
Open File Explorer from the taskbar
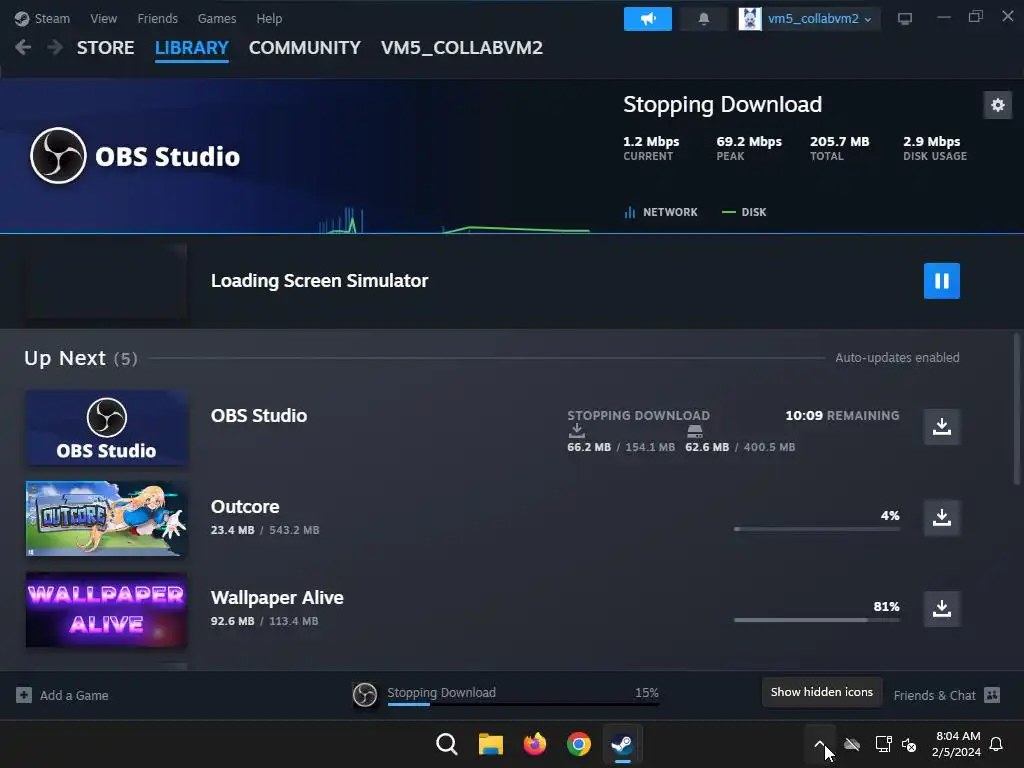tap(490, 744)
